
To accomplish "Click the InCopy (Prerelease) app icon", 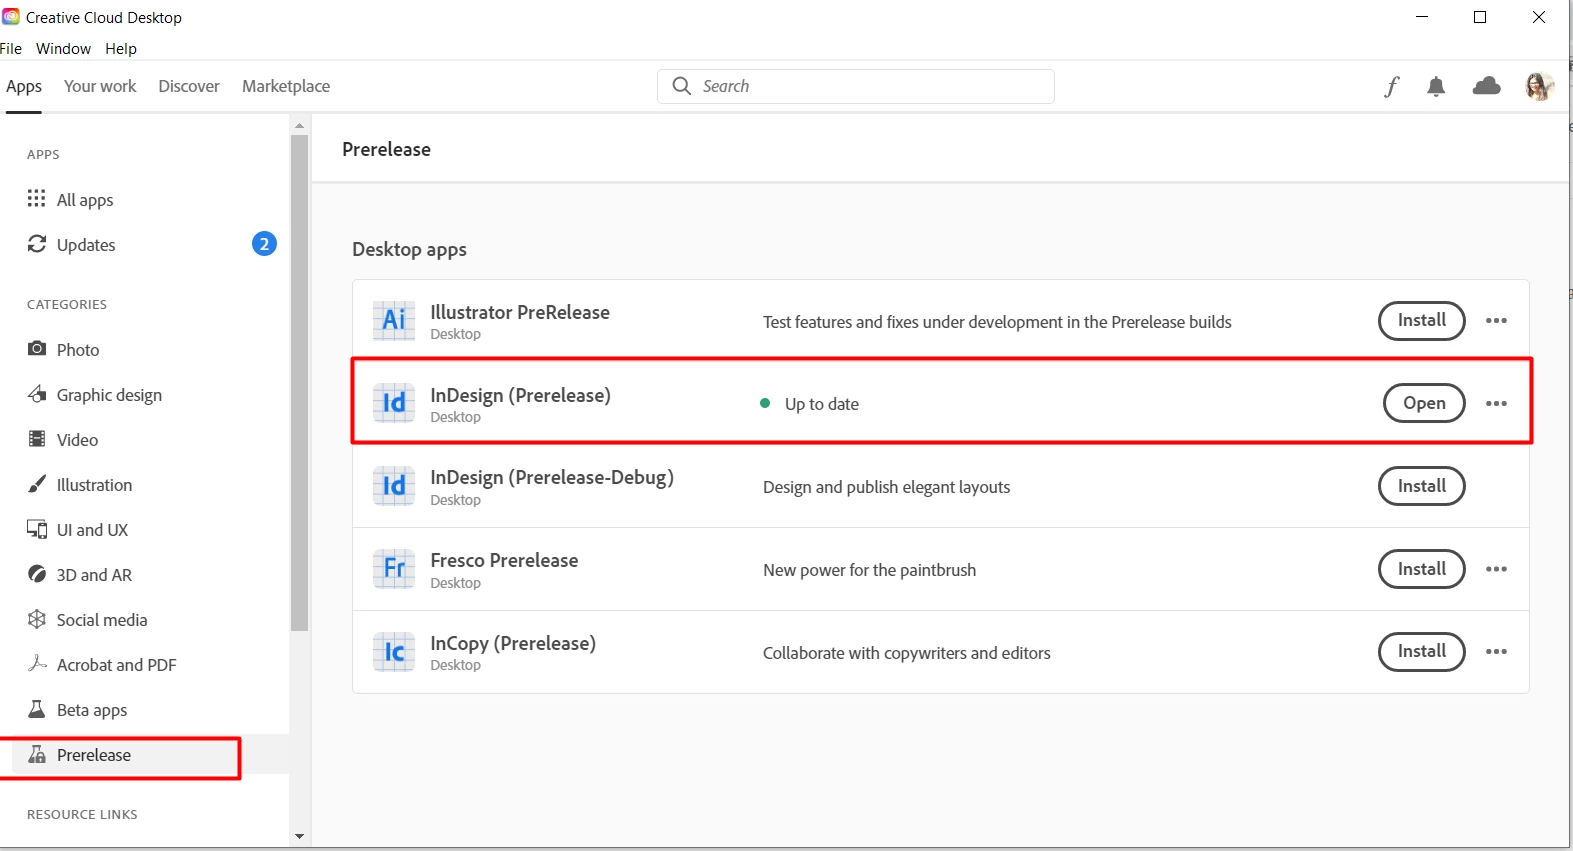I will tap(394, 652).
